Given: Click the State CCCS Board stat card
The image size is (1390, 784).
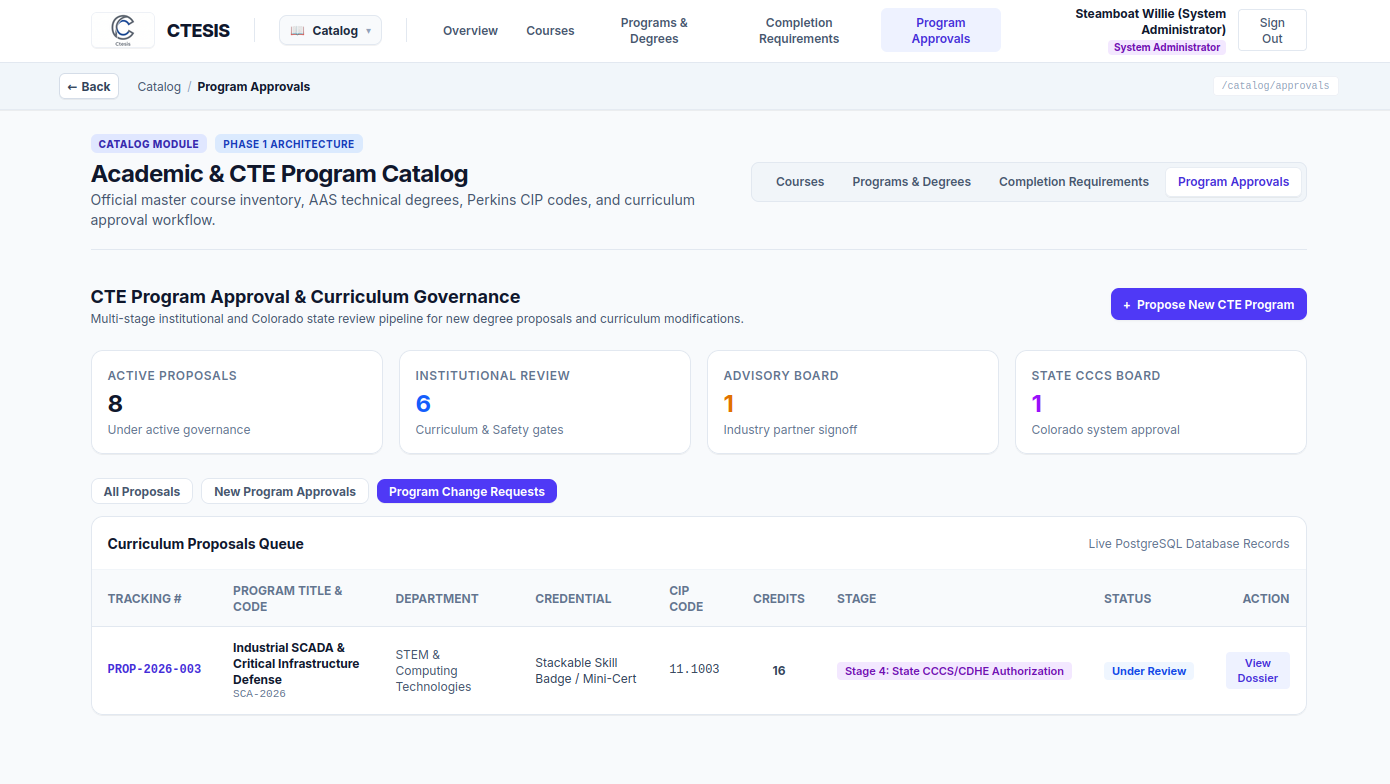Looking at the screenshot, I should tap(1161, 402).
